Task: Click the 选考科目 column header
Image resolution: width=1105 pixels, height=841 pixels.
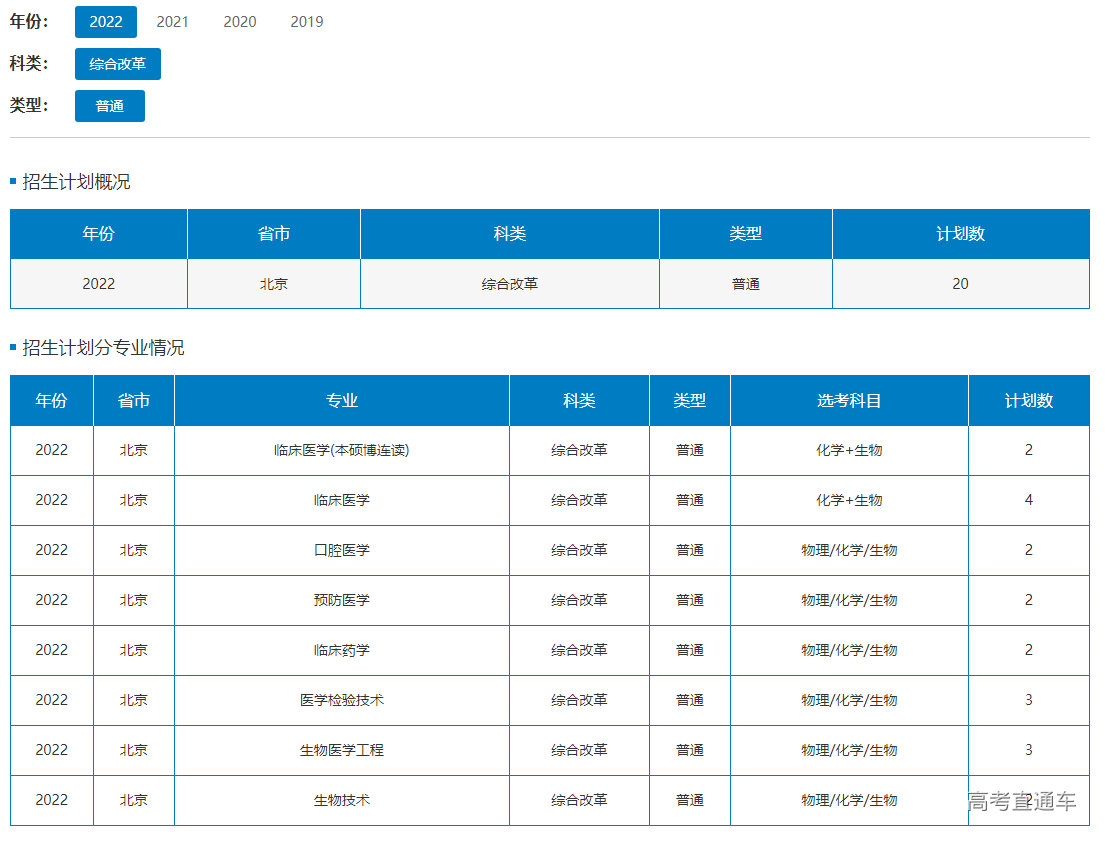Action: tap(848, 401)
